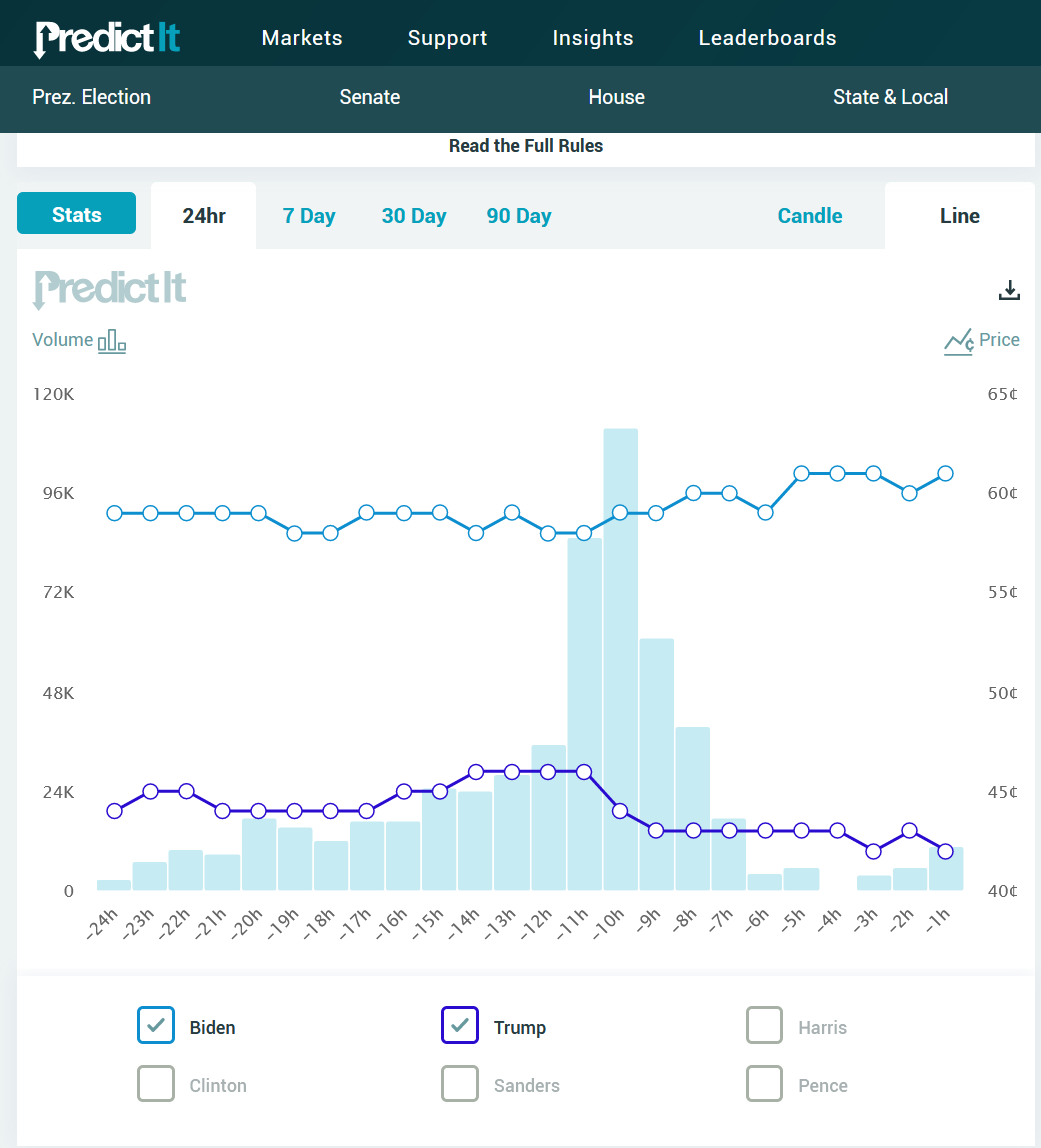Click the Volume bar chart icon
Screen dimensions: 1041x1148
coord(112,341)
